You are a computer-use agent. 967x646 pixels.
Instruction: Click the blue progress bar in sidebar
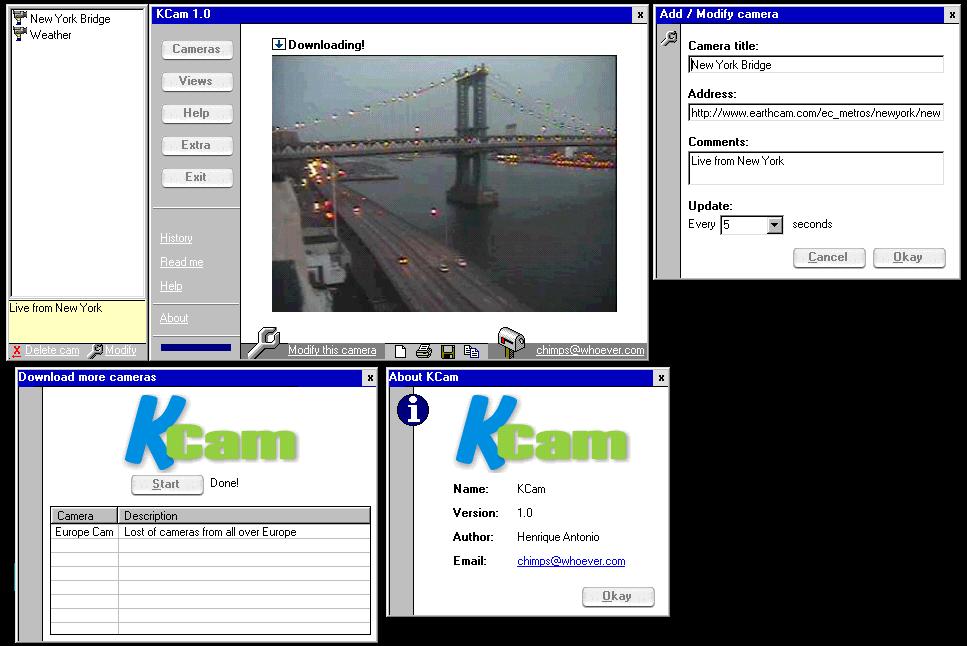[x=195, y=348]
